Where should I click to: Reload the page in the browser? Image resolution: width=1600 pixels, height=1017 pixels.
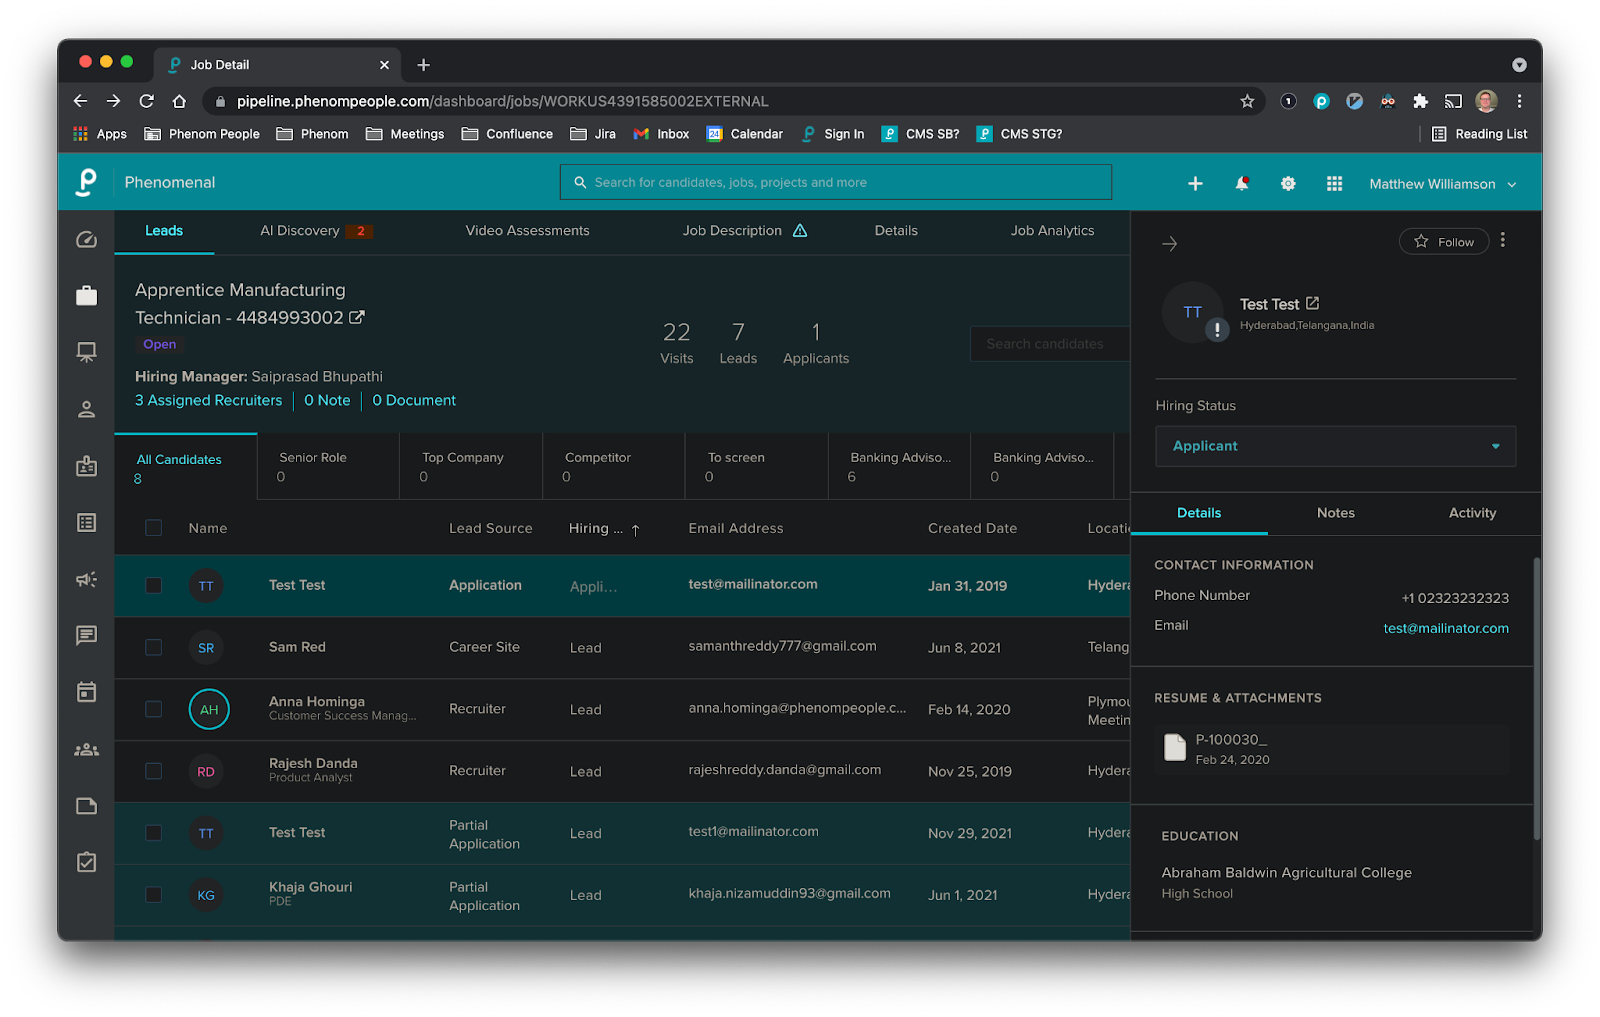pyautogui.click(x=146, y=101)
